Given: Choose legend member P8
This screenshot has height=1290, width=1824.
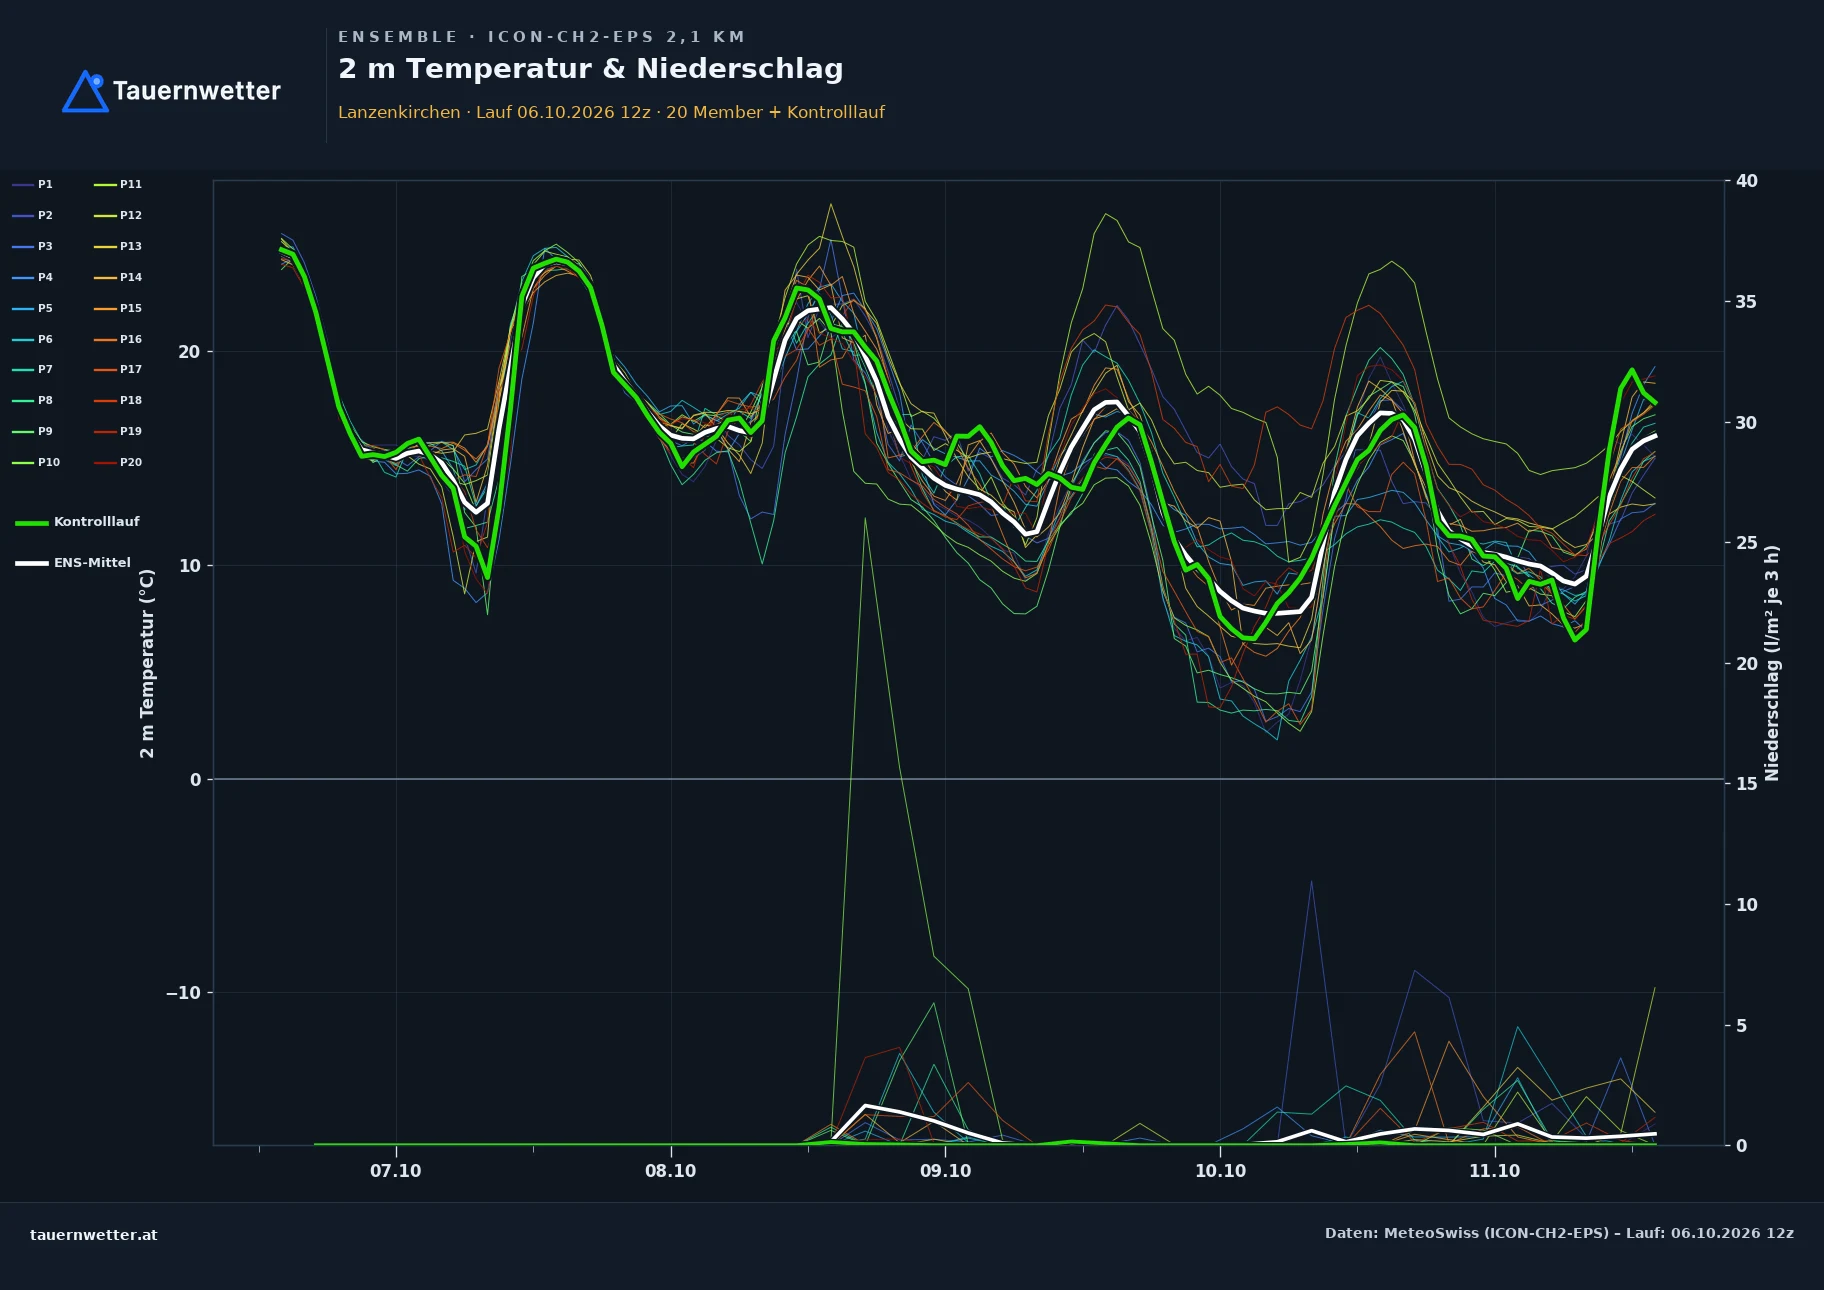Looking at the screenshot, I should pos(33,401).
